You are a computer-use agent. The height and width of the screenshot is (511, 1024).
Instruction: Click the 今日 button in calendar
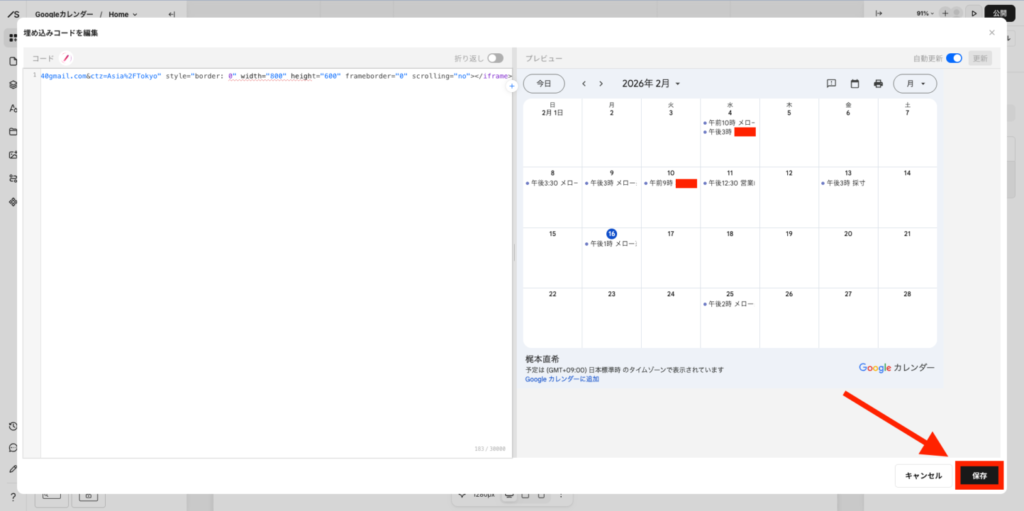click(544, 84)
